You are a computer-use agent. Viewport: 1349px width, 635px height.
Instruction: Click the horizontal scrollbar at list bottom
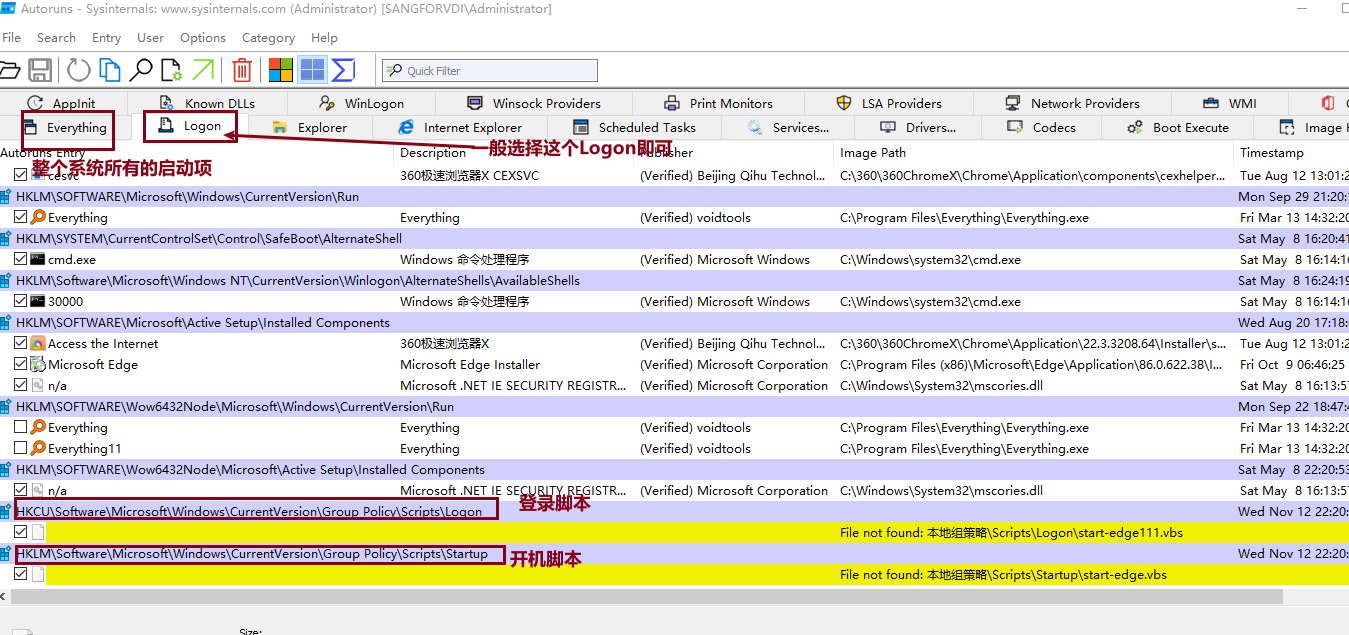[x=640, y=596]
